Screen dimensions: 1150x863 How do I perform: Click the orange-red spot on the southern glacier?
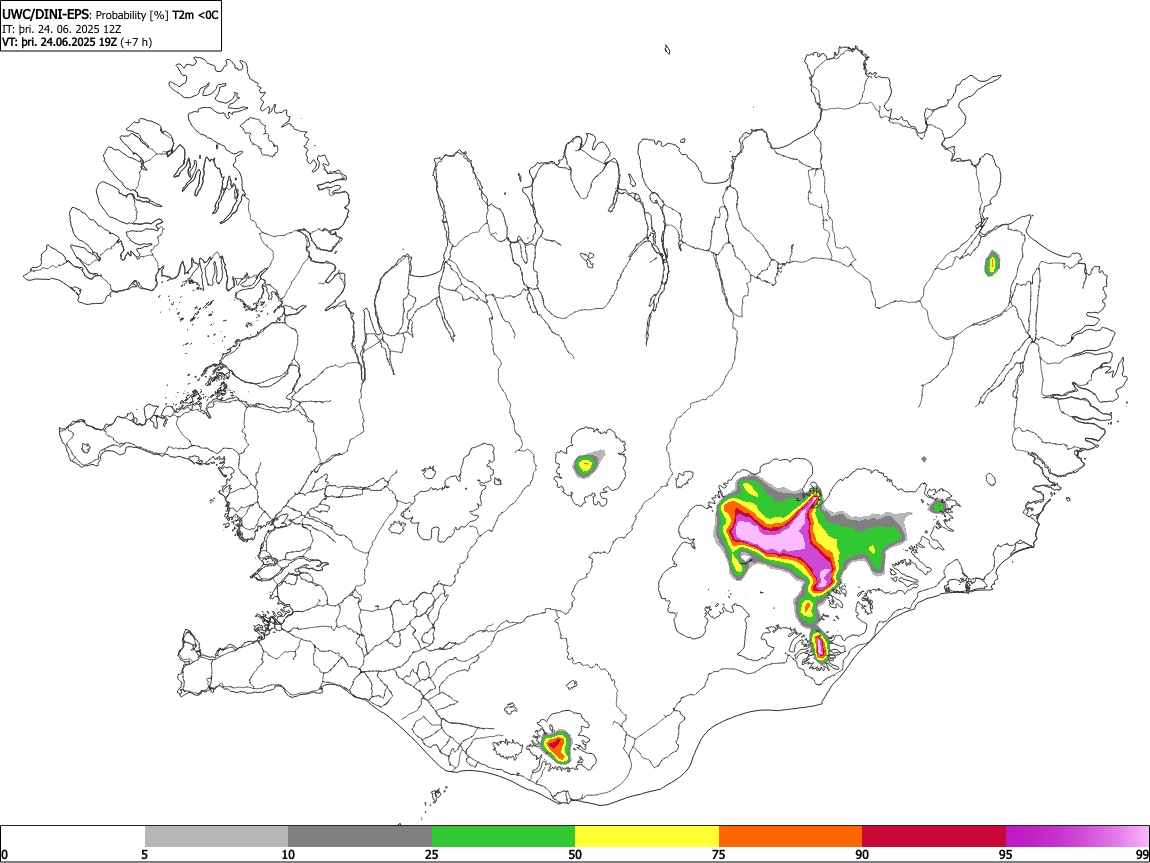coord(556,746)
